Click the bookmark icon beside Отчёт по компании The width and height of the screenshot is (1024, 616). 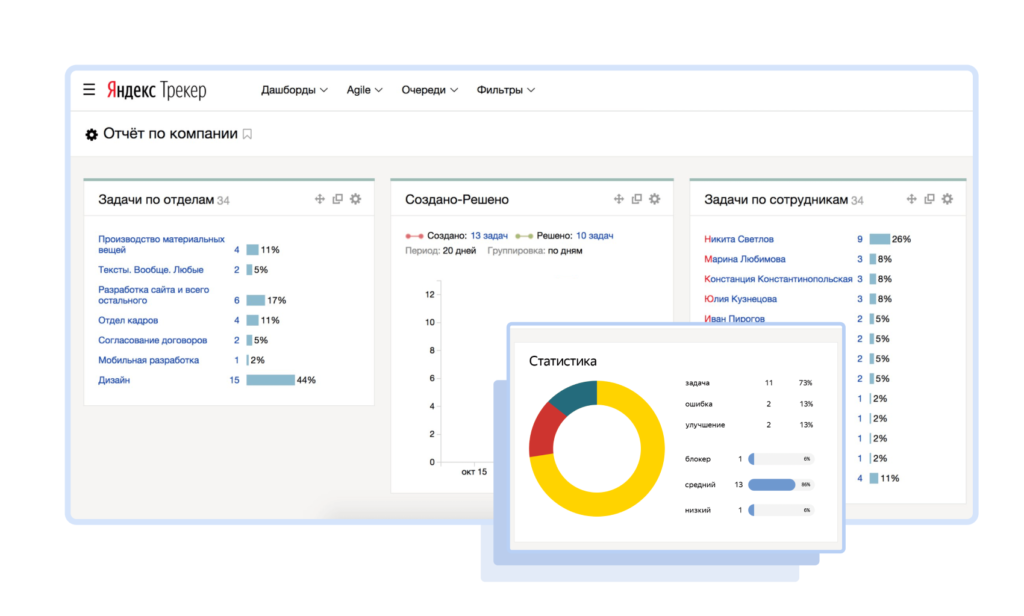[248, 134]
